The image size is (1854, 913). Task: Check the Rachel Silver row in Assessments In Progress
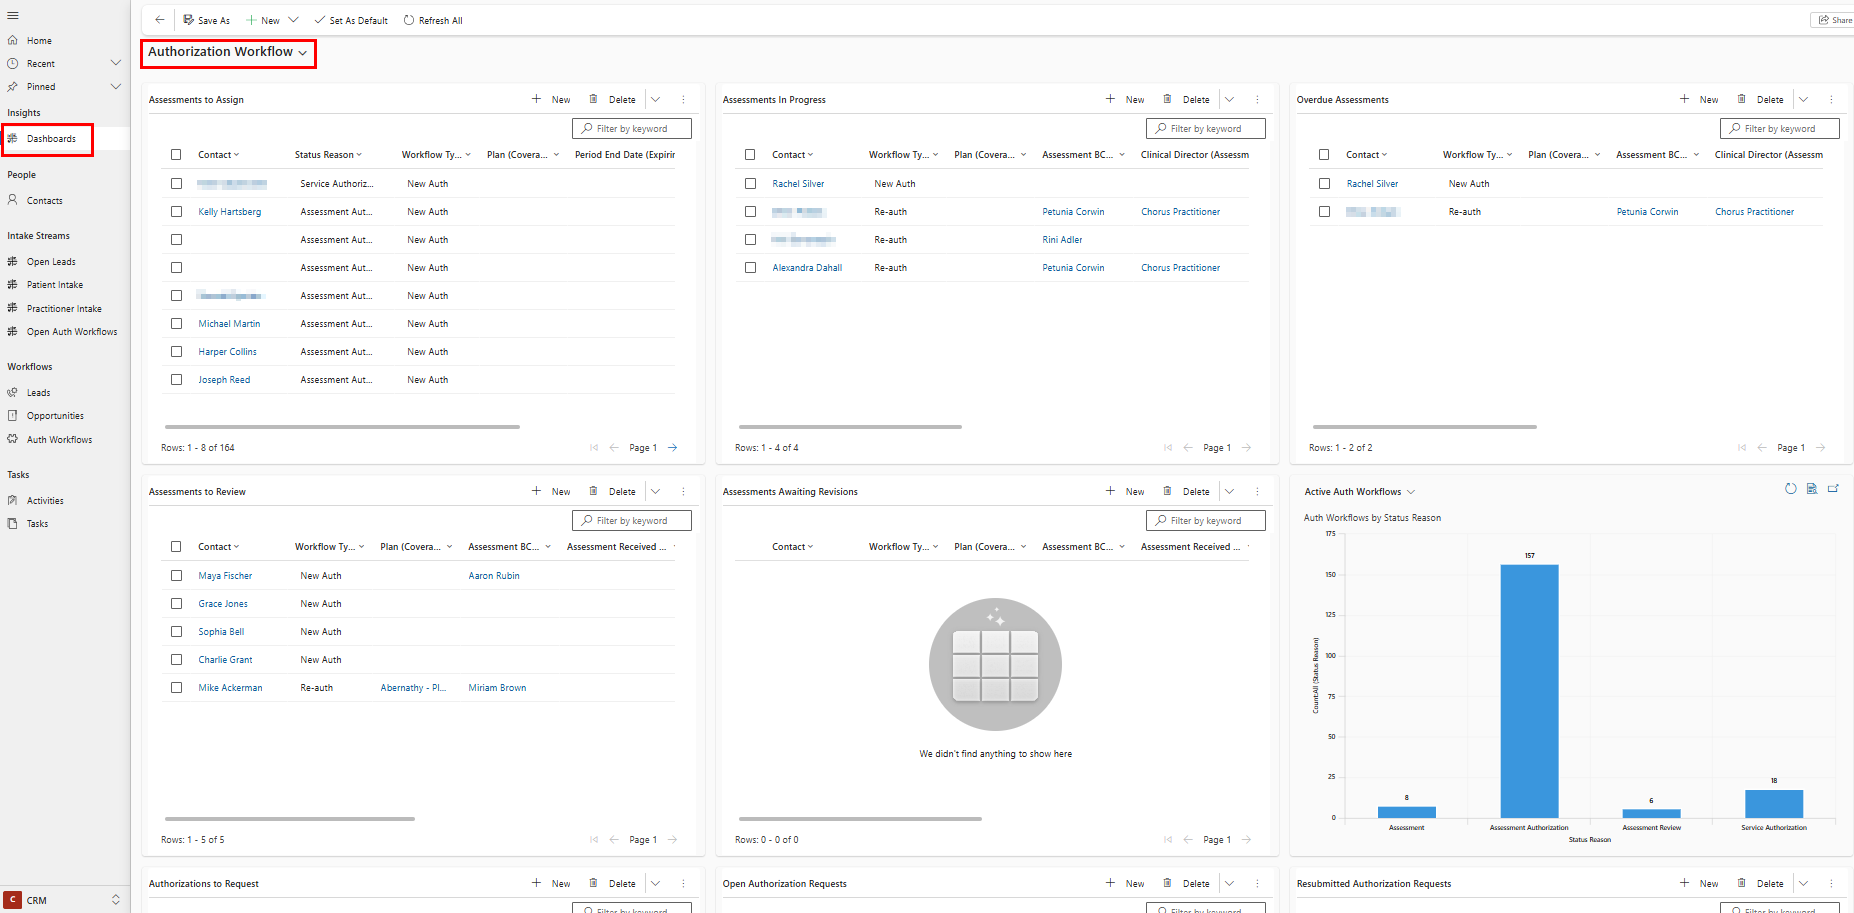[x=750, y=184]
